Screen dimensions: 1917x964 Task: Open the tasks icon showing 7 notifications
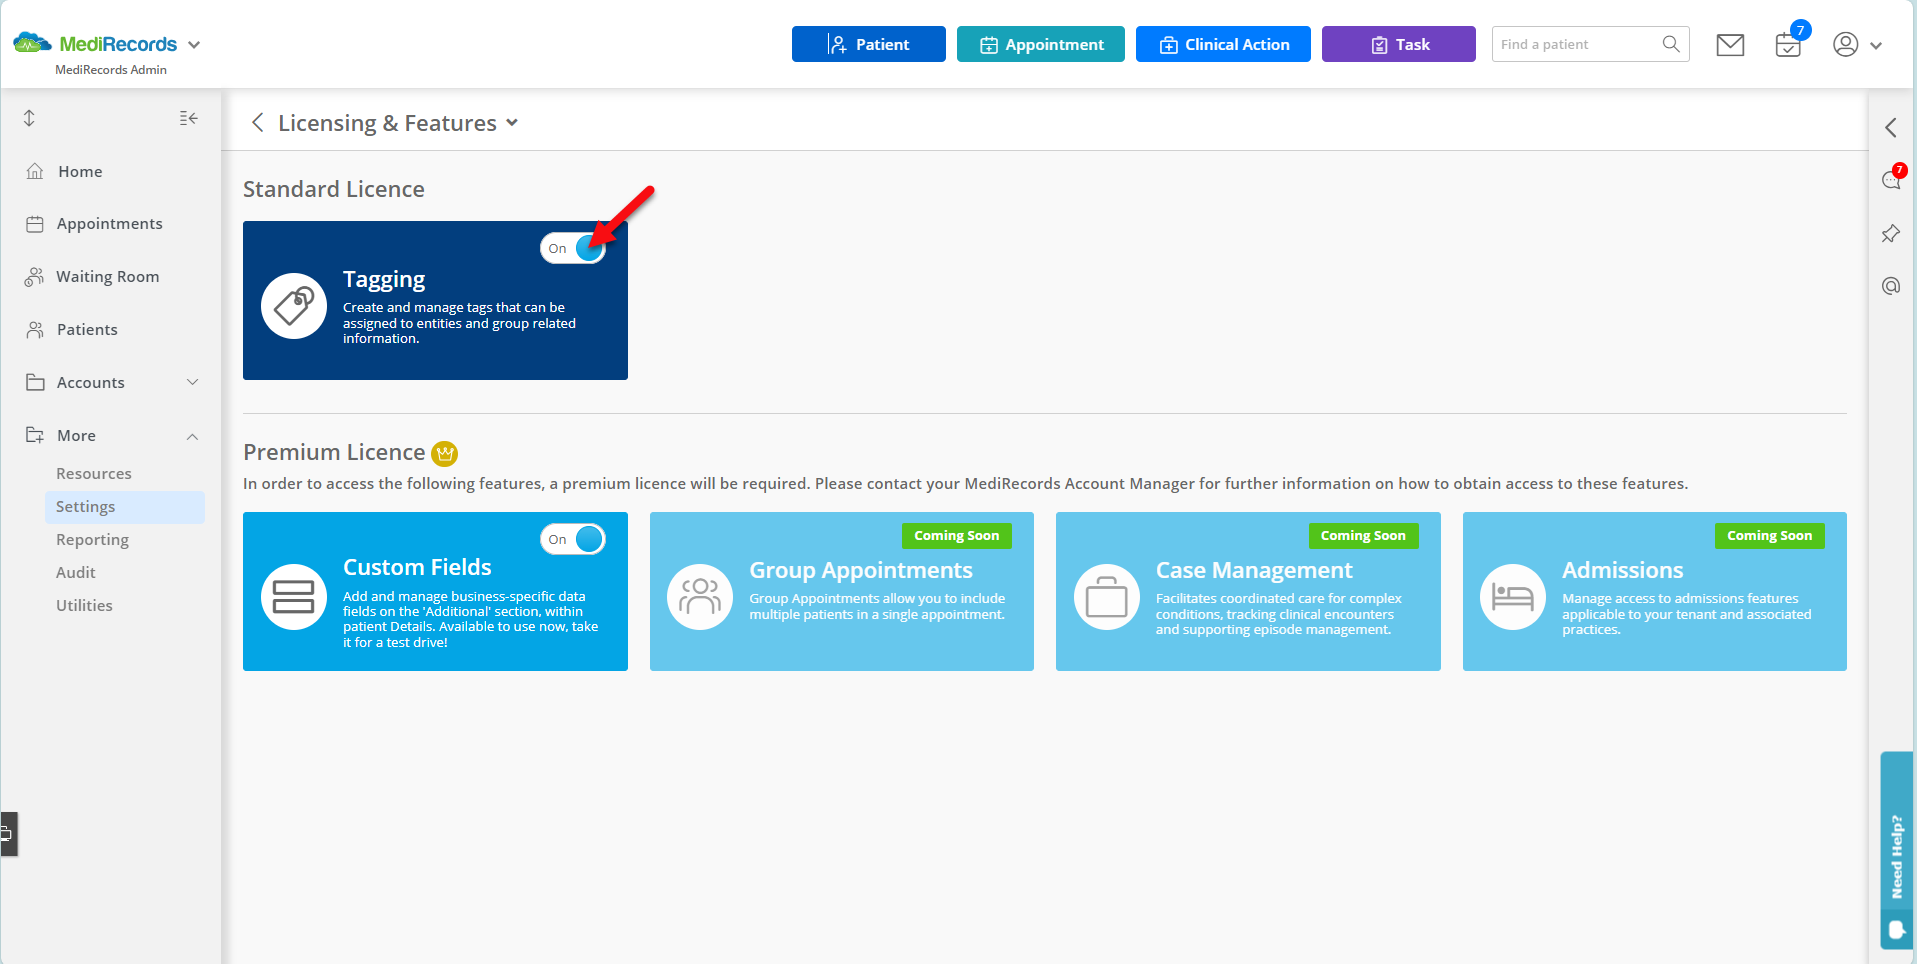[1788, 45]
